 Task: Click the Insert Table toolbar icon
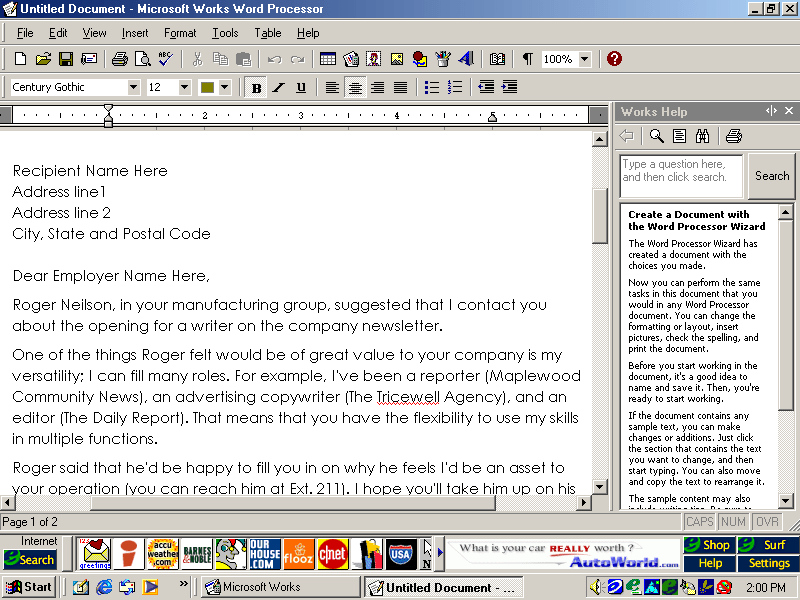click(327, 59)
